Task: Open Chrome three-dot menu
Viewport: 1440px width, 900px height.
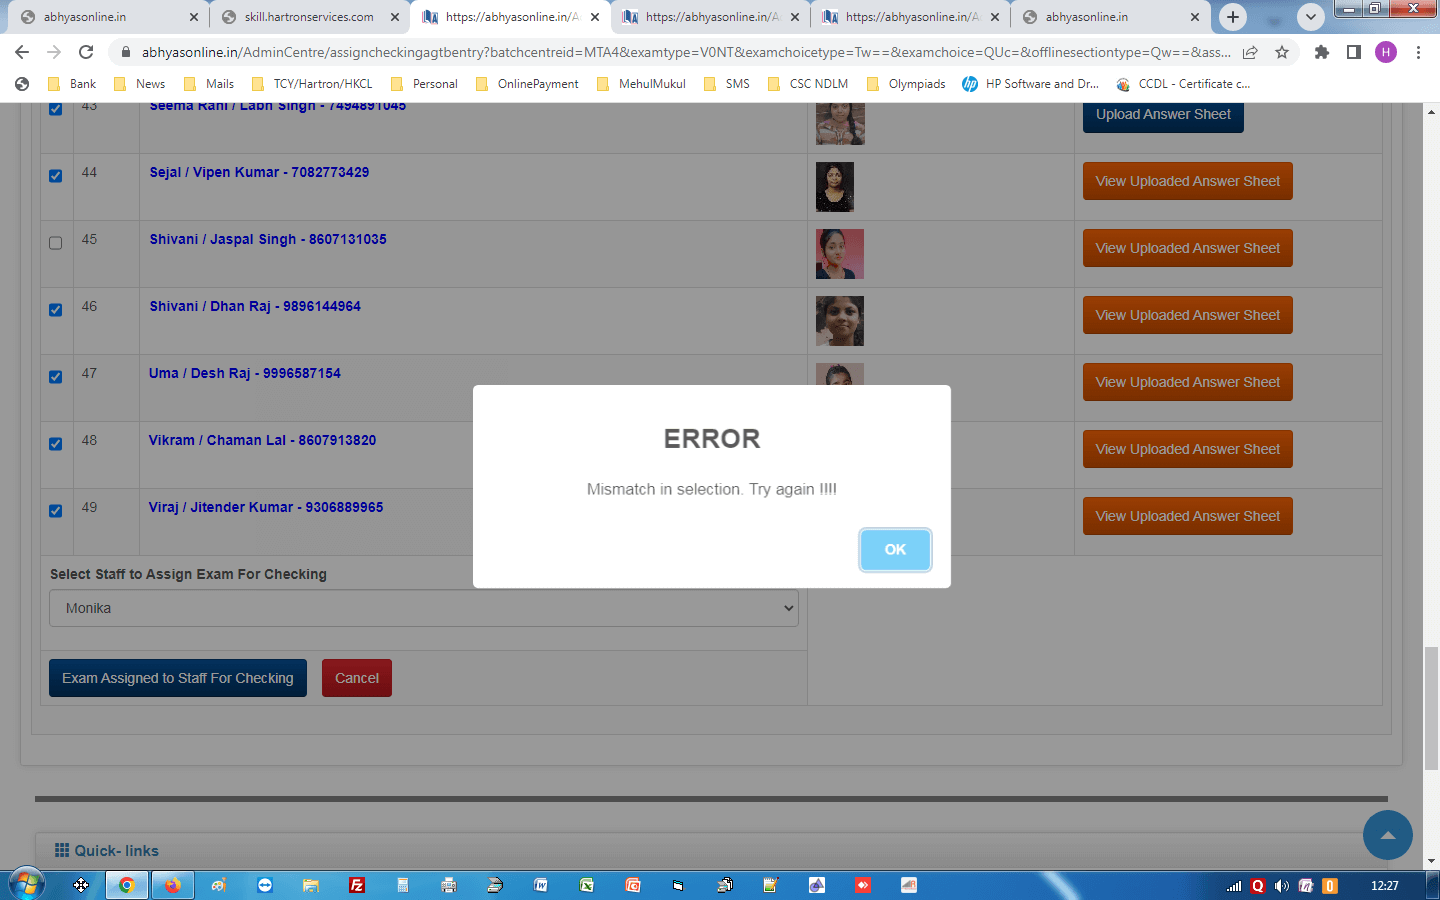Action: [x=1418, y=52]
